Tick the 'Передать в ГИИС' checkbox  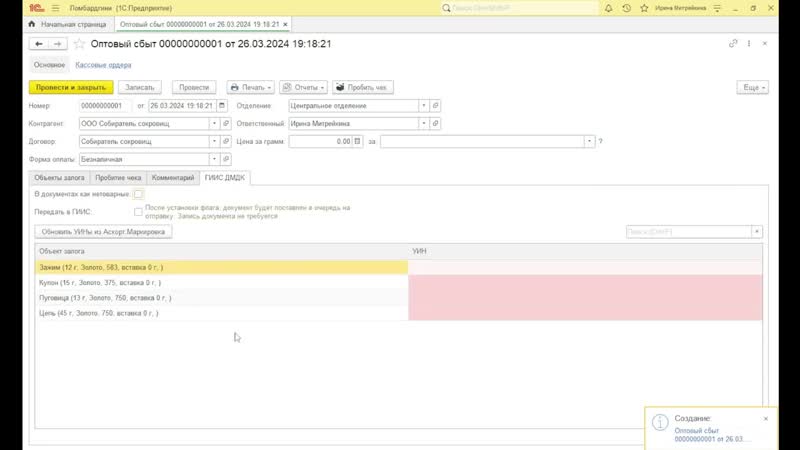pos(138,211)
